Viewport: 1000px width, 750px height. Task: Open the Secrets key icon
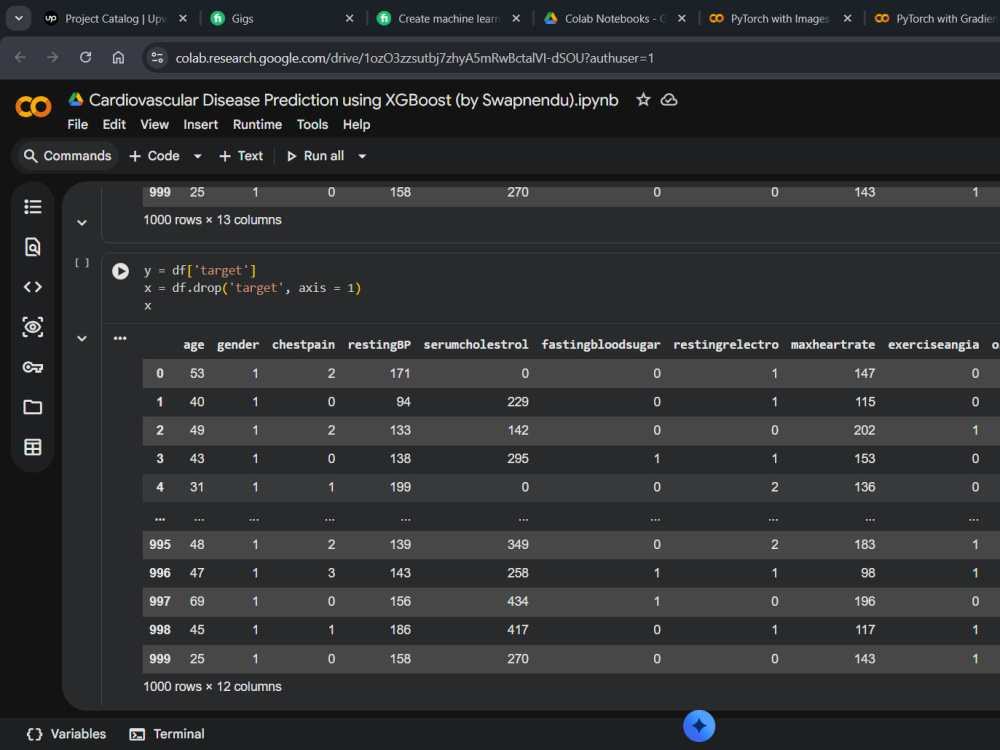(x=33, y=367)
